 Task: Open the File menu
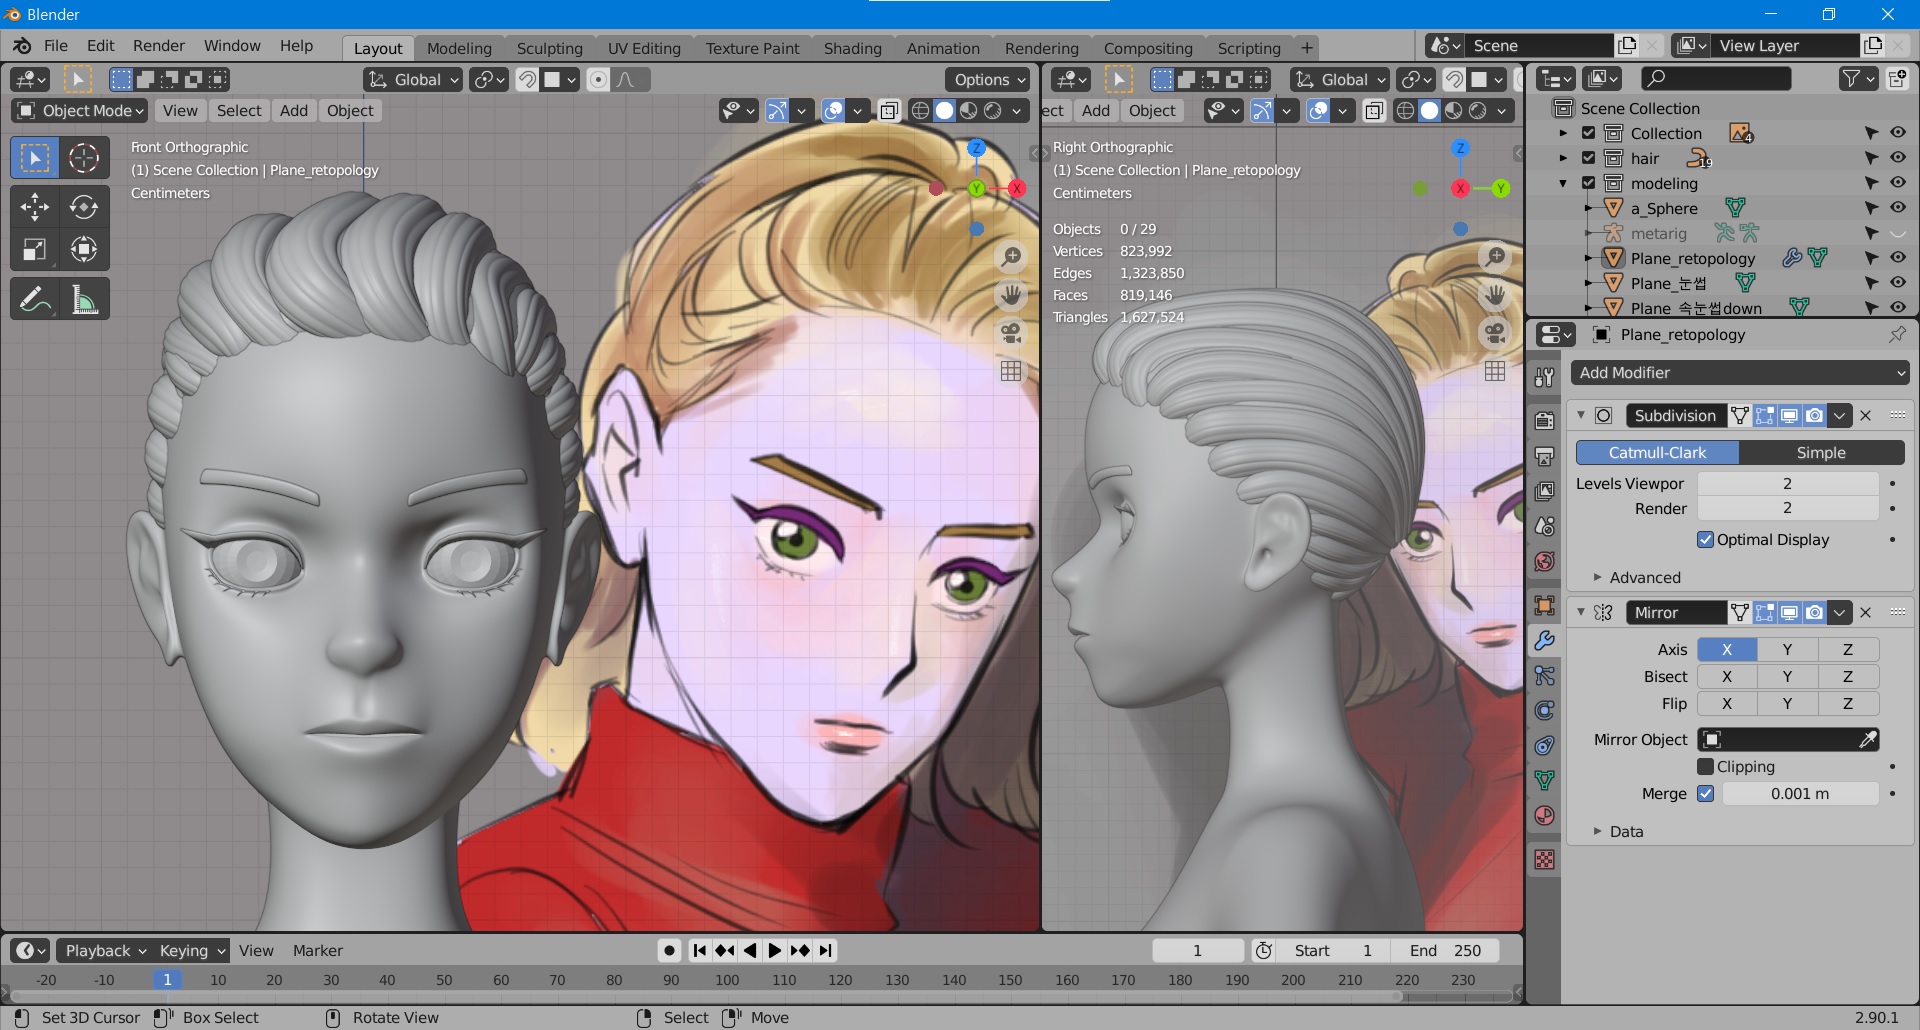point(56,46)
